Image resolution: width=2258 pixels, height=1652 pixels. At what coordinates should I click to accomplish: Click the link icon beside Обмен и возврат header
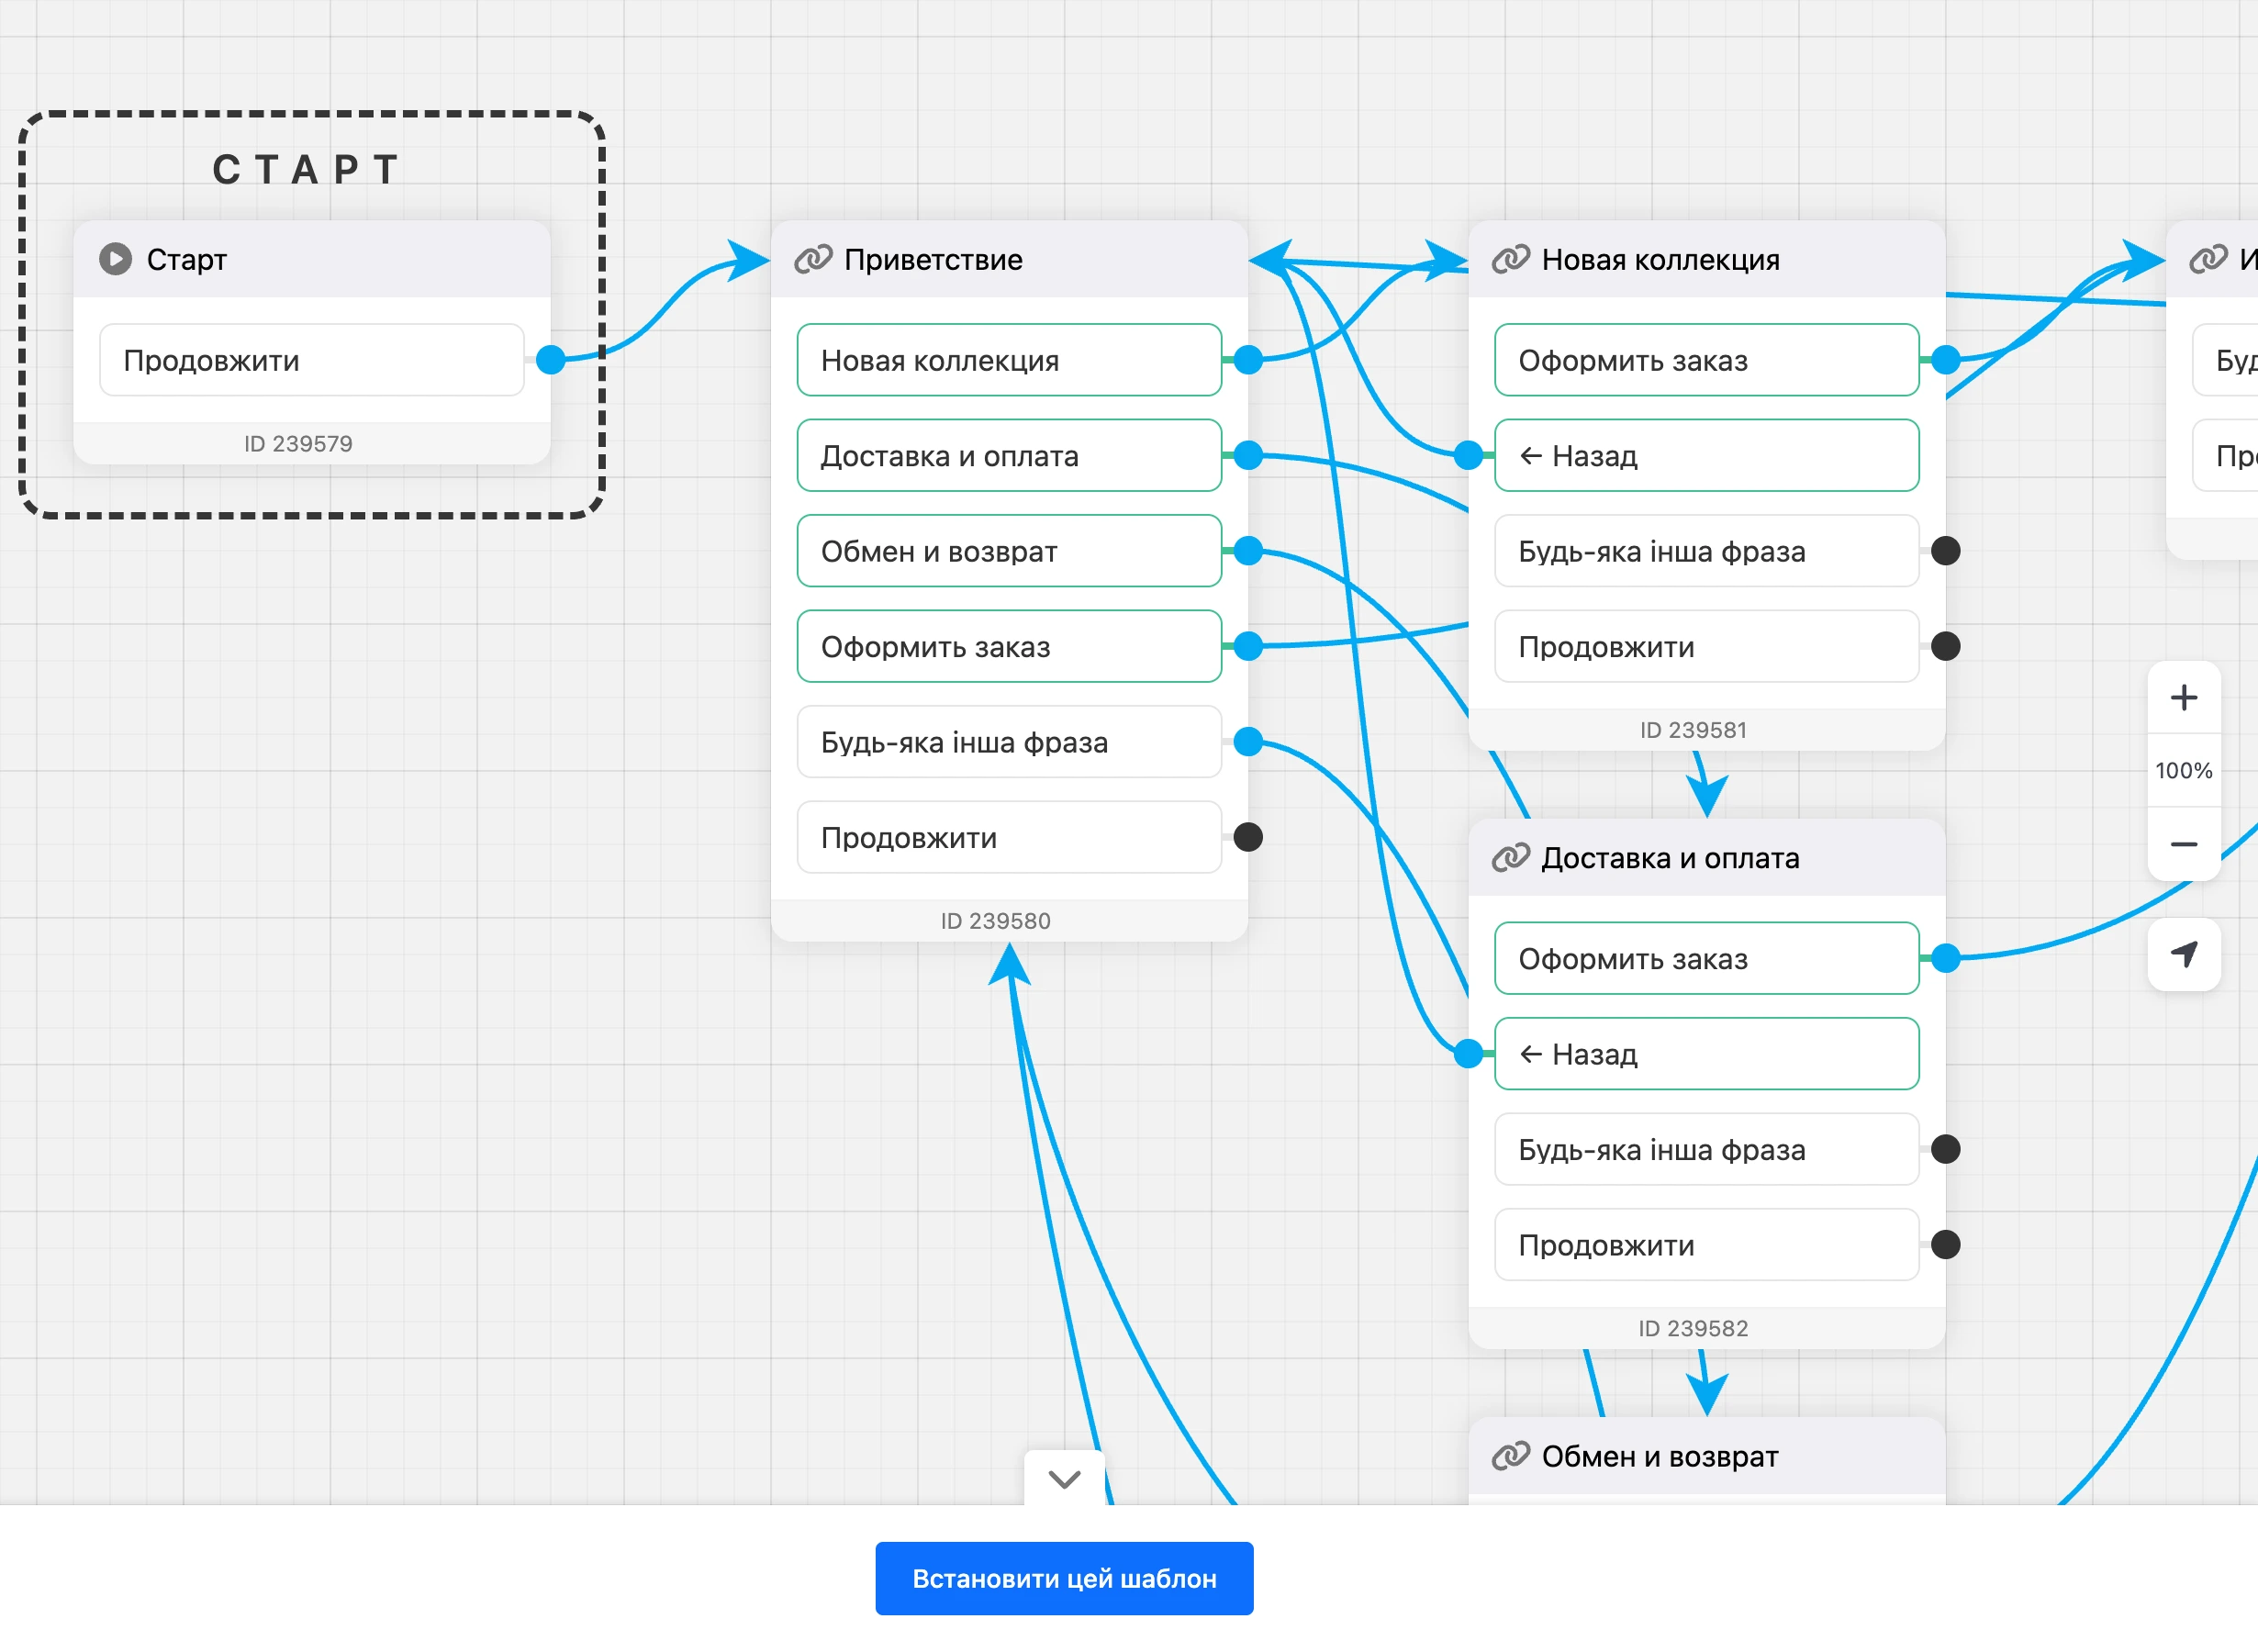1510,1455
